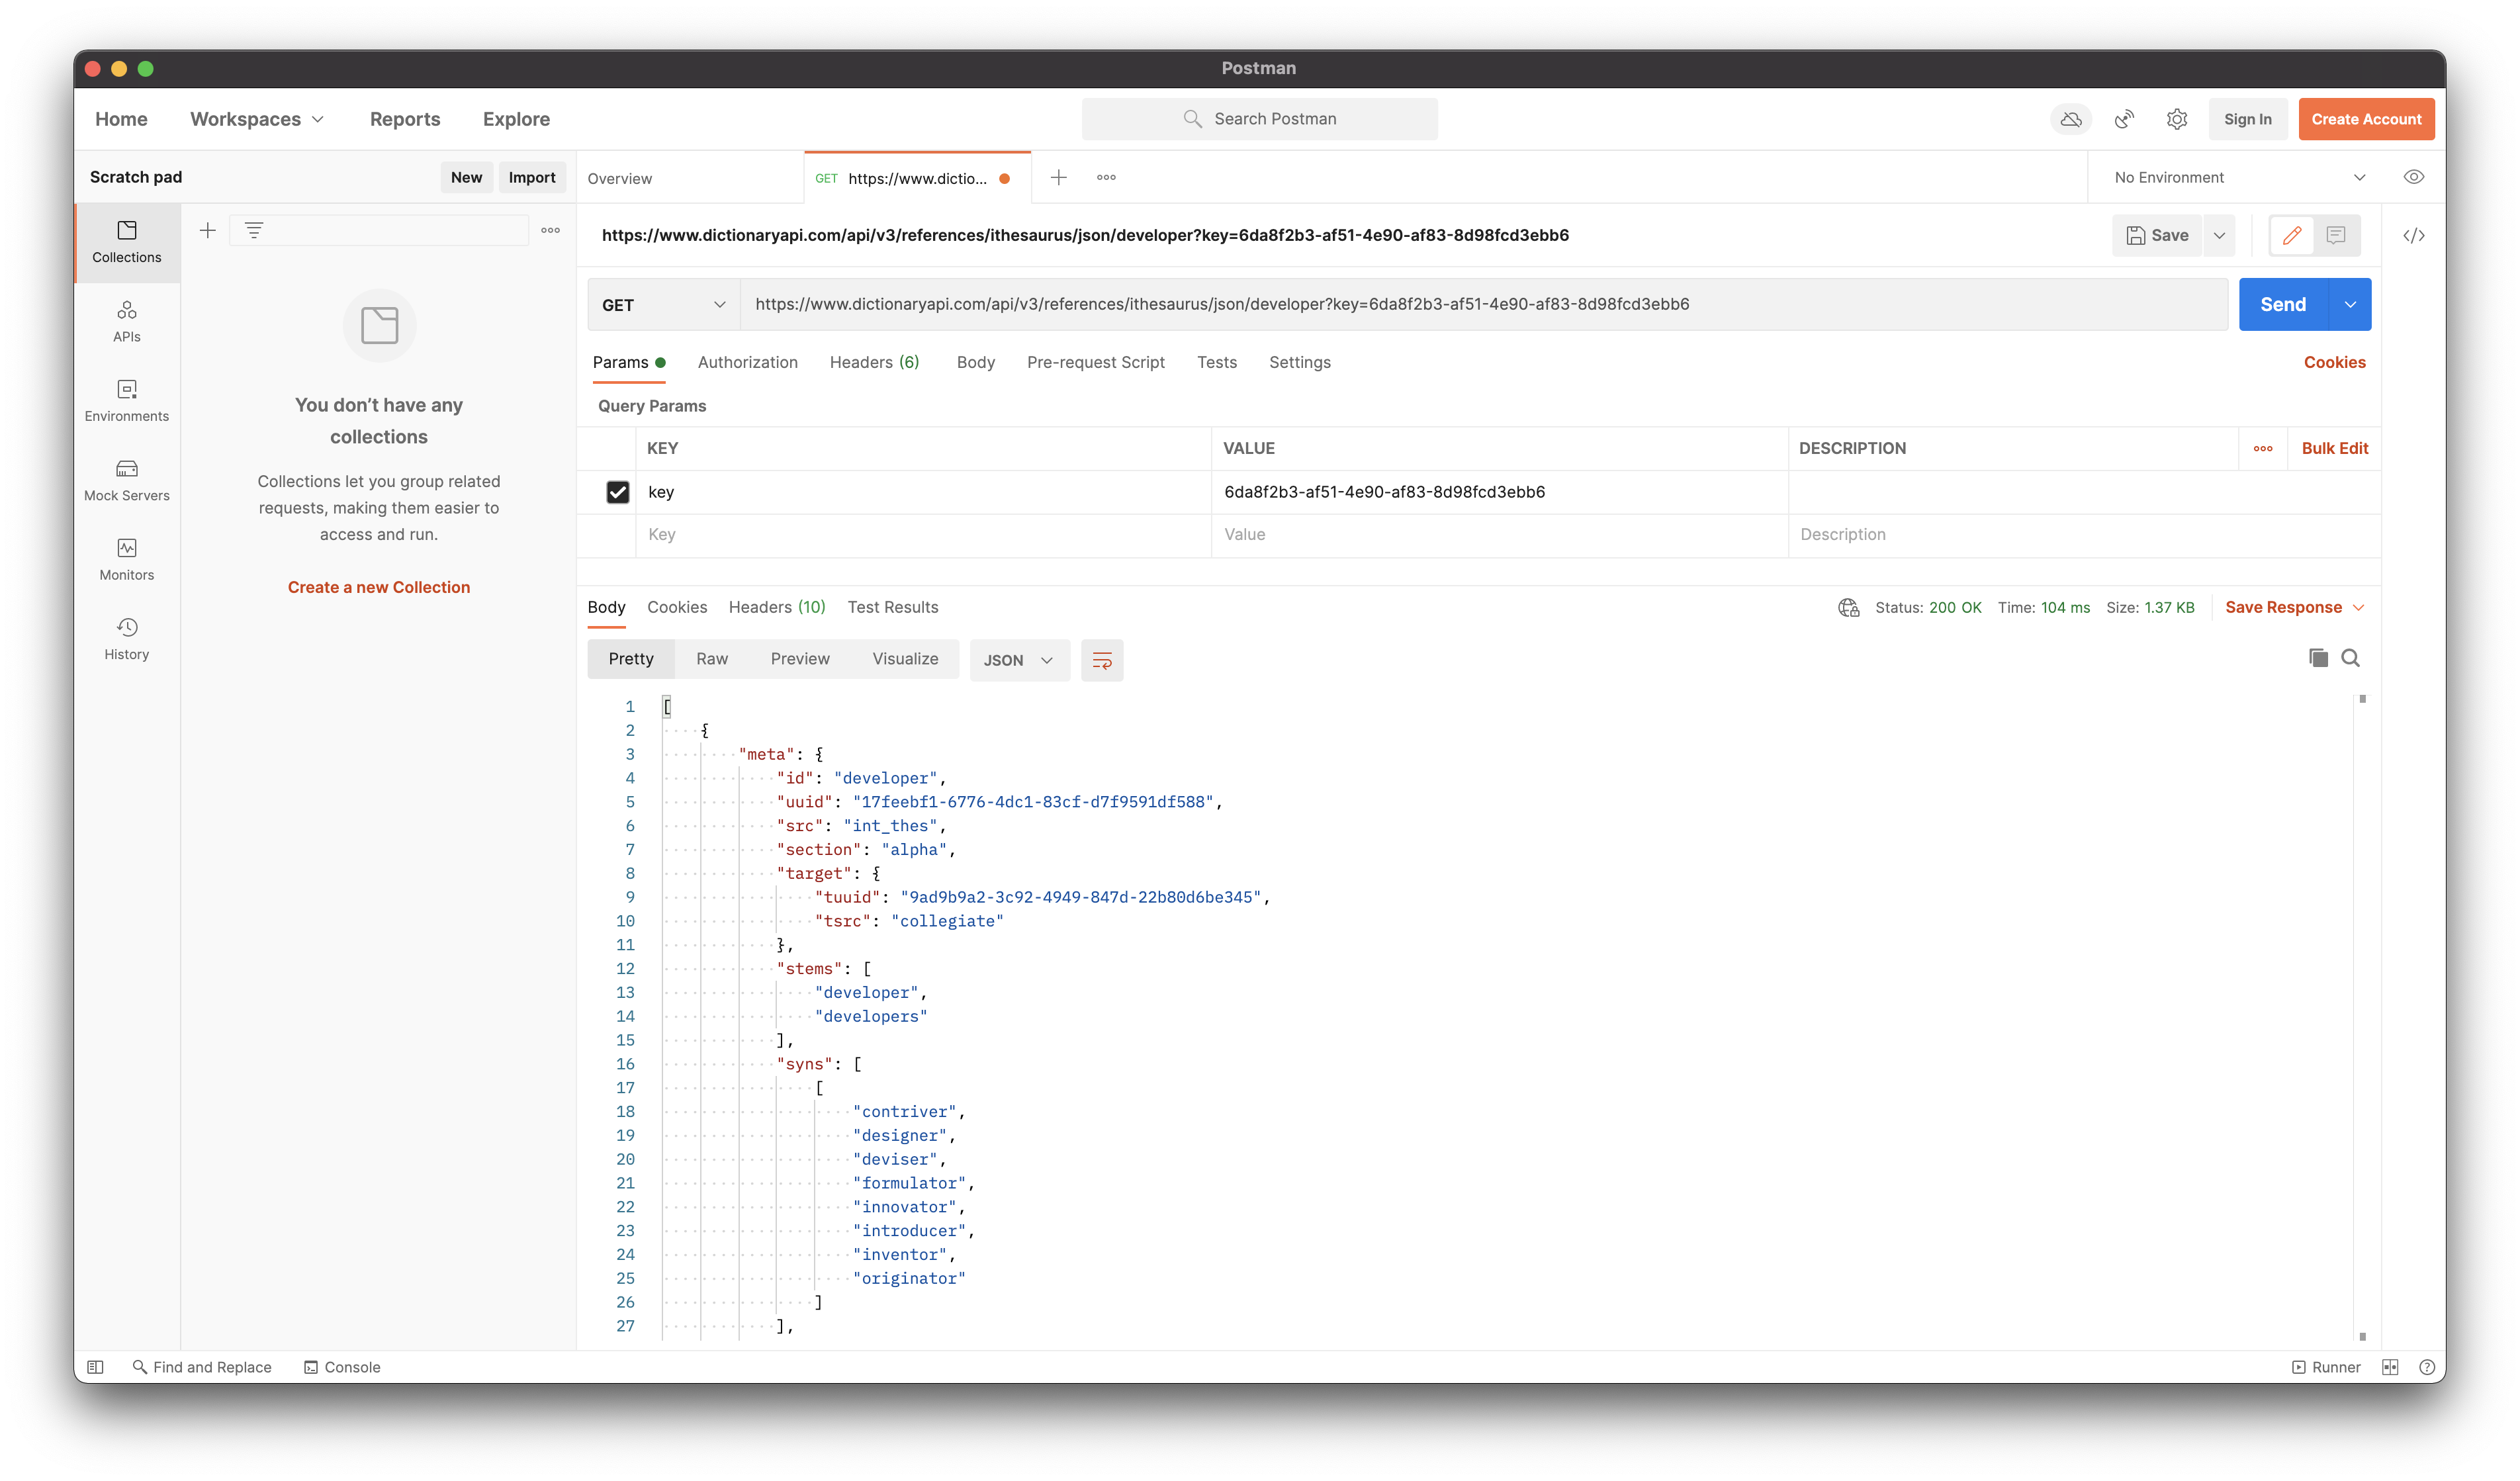Expand the Save button dropdown arrow
2520x1481 pixels.
click(2219, 236)
